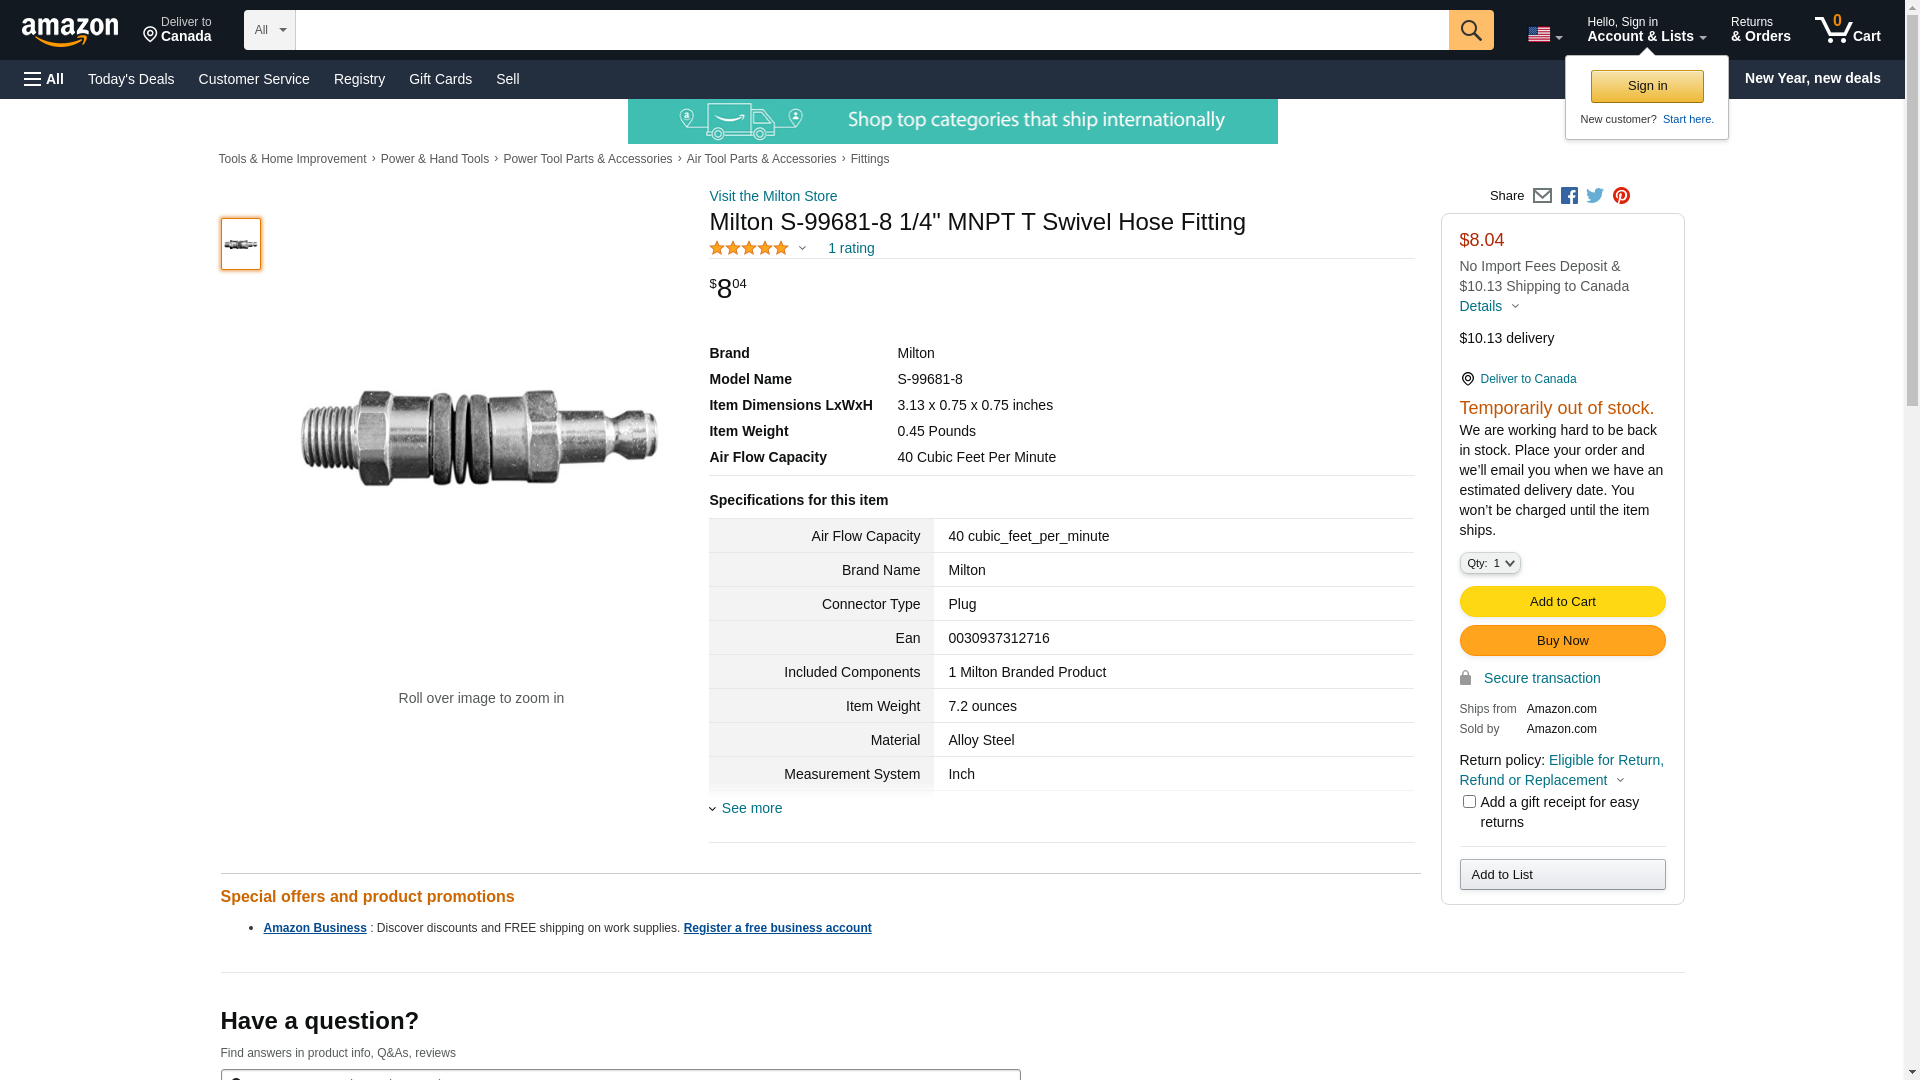Screen dimensions: 1920x1080
Task: Go to Gift Cards menu item
Action: (x=440, y=79)
